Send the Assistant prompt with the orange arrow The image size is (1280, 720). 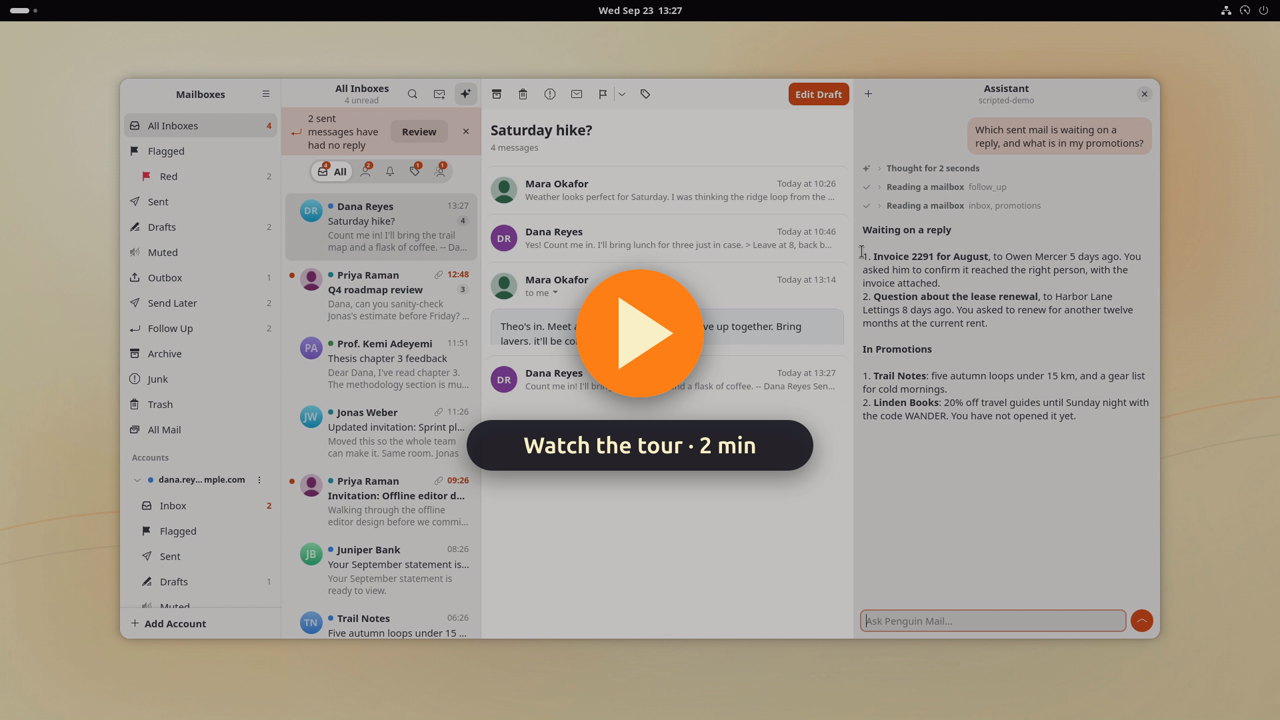point(1141,621)
